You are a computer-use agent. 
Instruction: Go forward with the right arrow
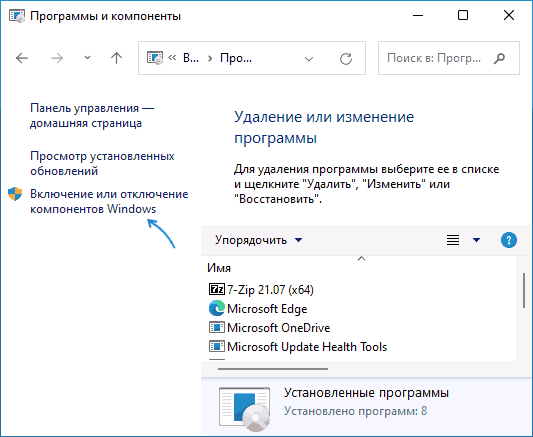(57, 58)
